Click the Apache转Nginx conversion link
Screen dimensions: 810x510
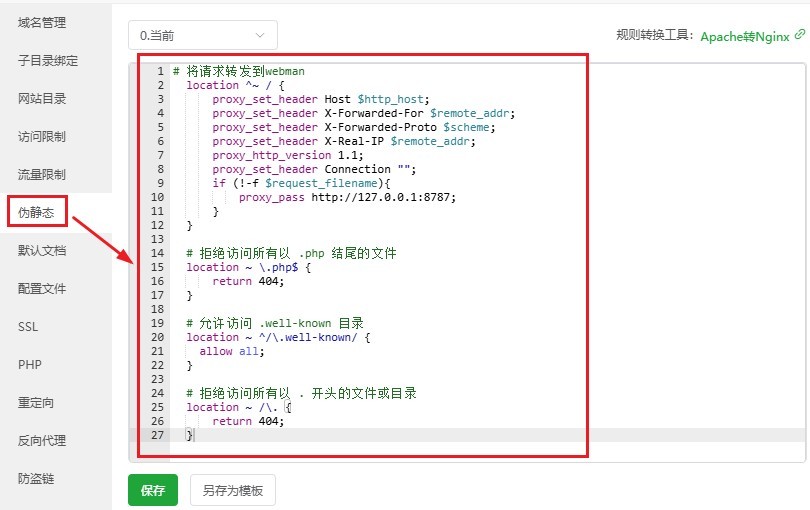coord(745,37)
